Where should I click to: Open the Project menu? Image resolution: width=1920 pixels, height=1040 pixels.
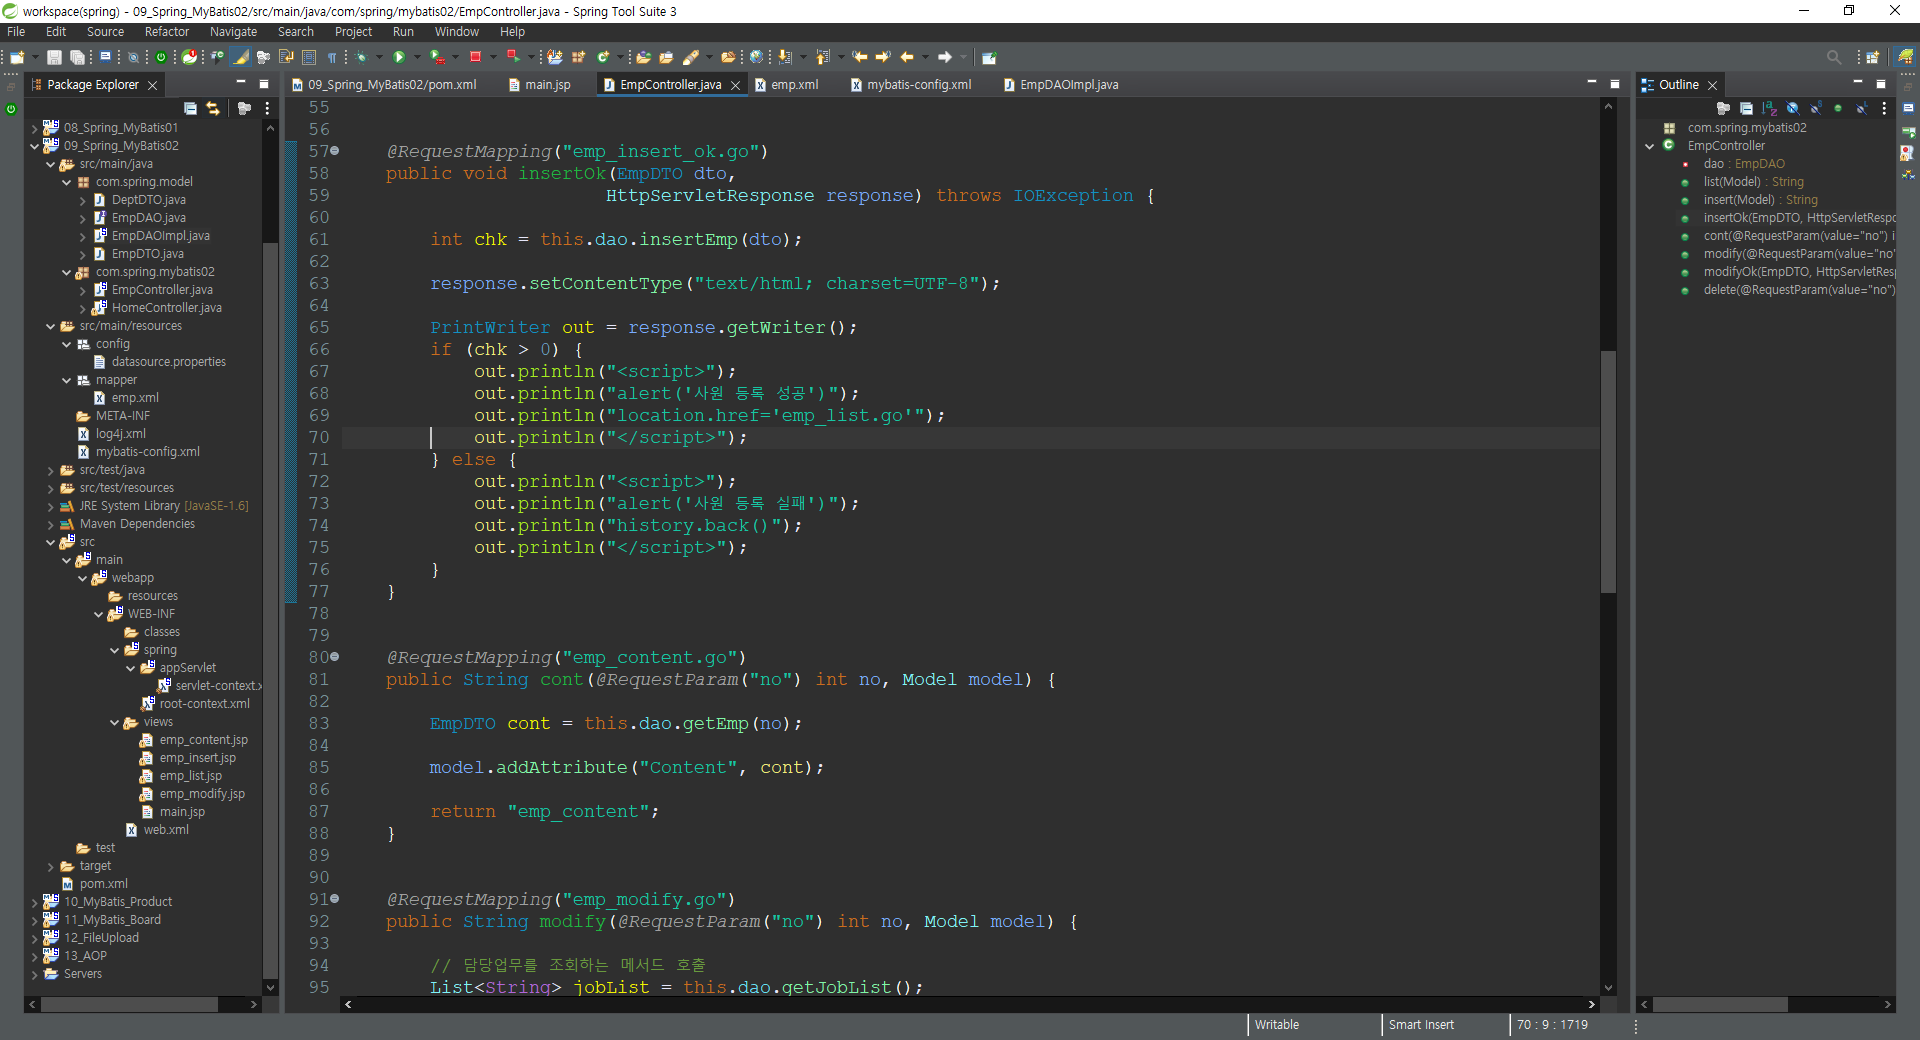[354, 32]
